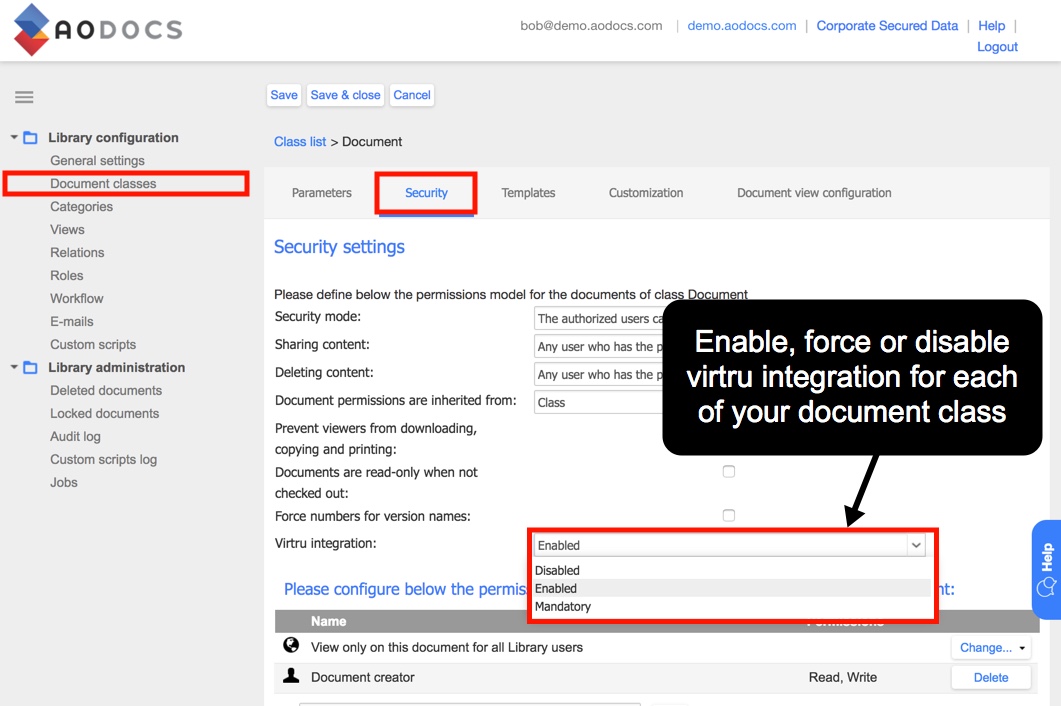Screen dimensions: 1061x706
Task: Click the AODocs logo
Action: [x=98, y=30]
